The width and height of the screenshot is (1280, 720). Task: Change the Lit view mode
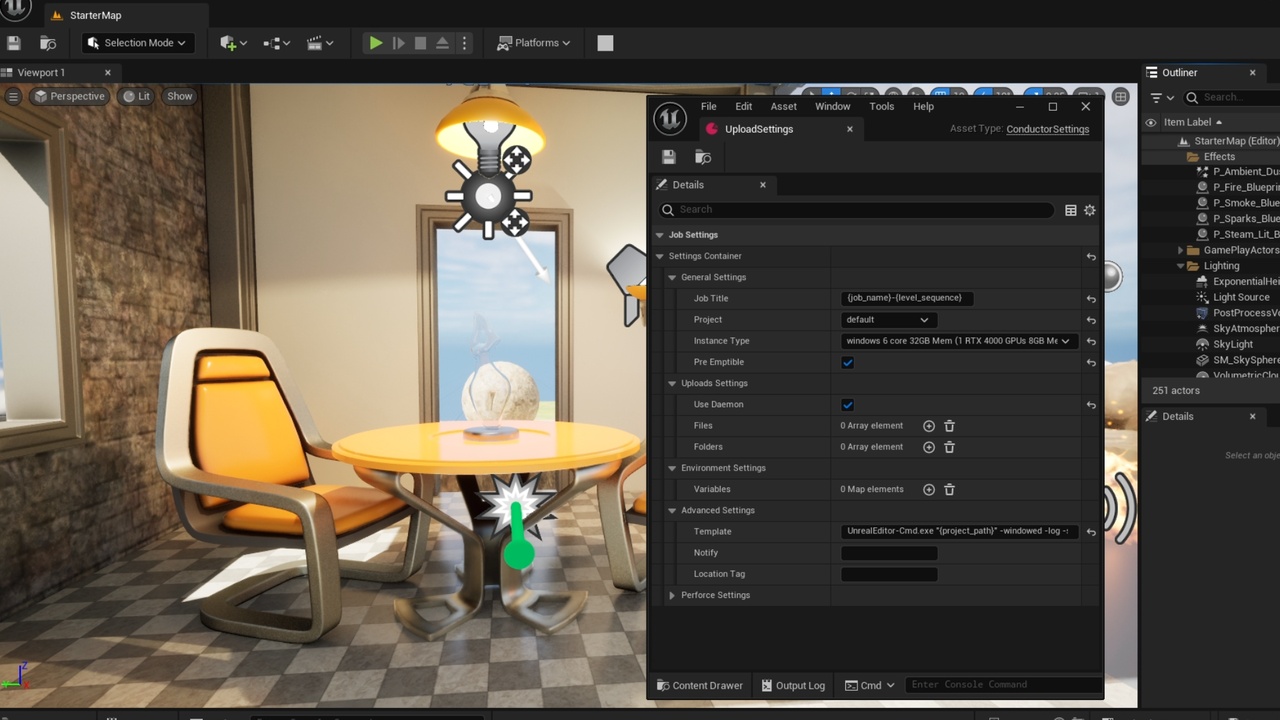click(136, 96)
